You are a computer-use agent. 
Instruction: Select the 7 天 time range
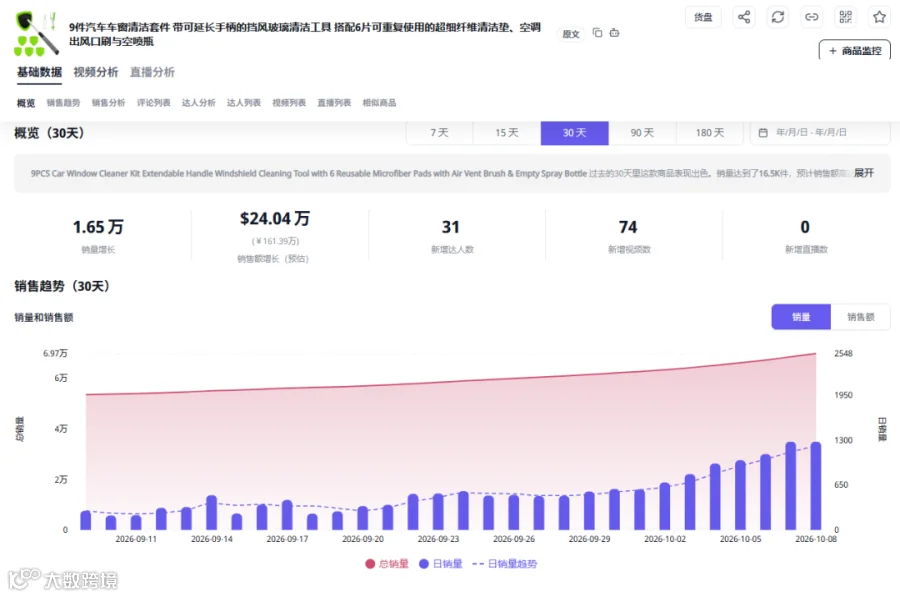439,133
